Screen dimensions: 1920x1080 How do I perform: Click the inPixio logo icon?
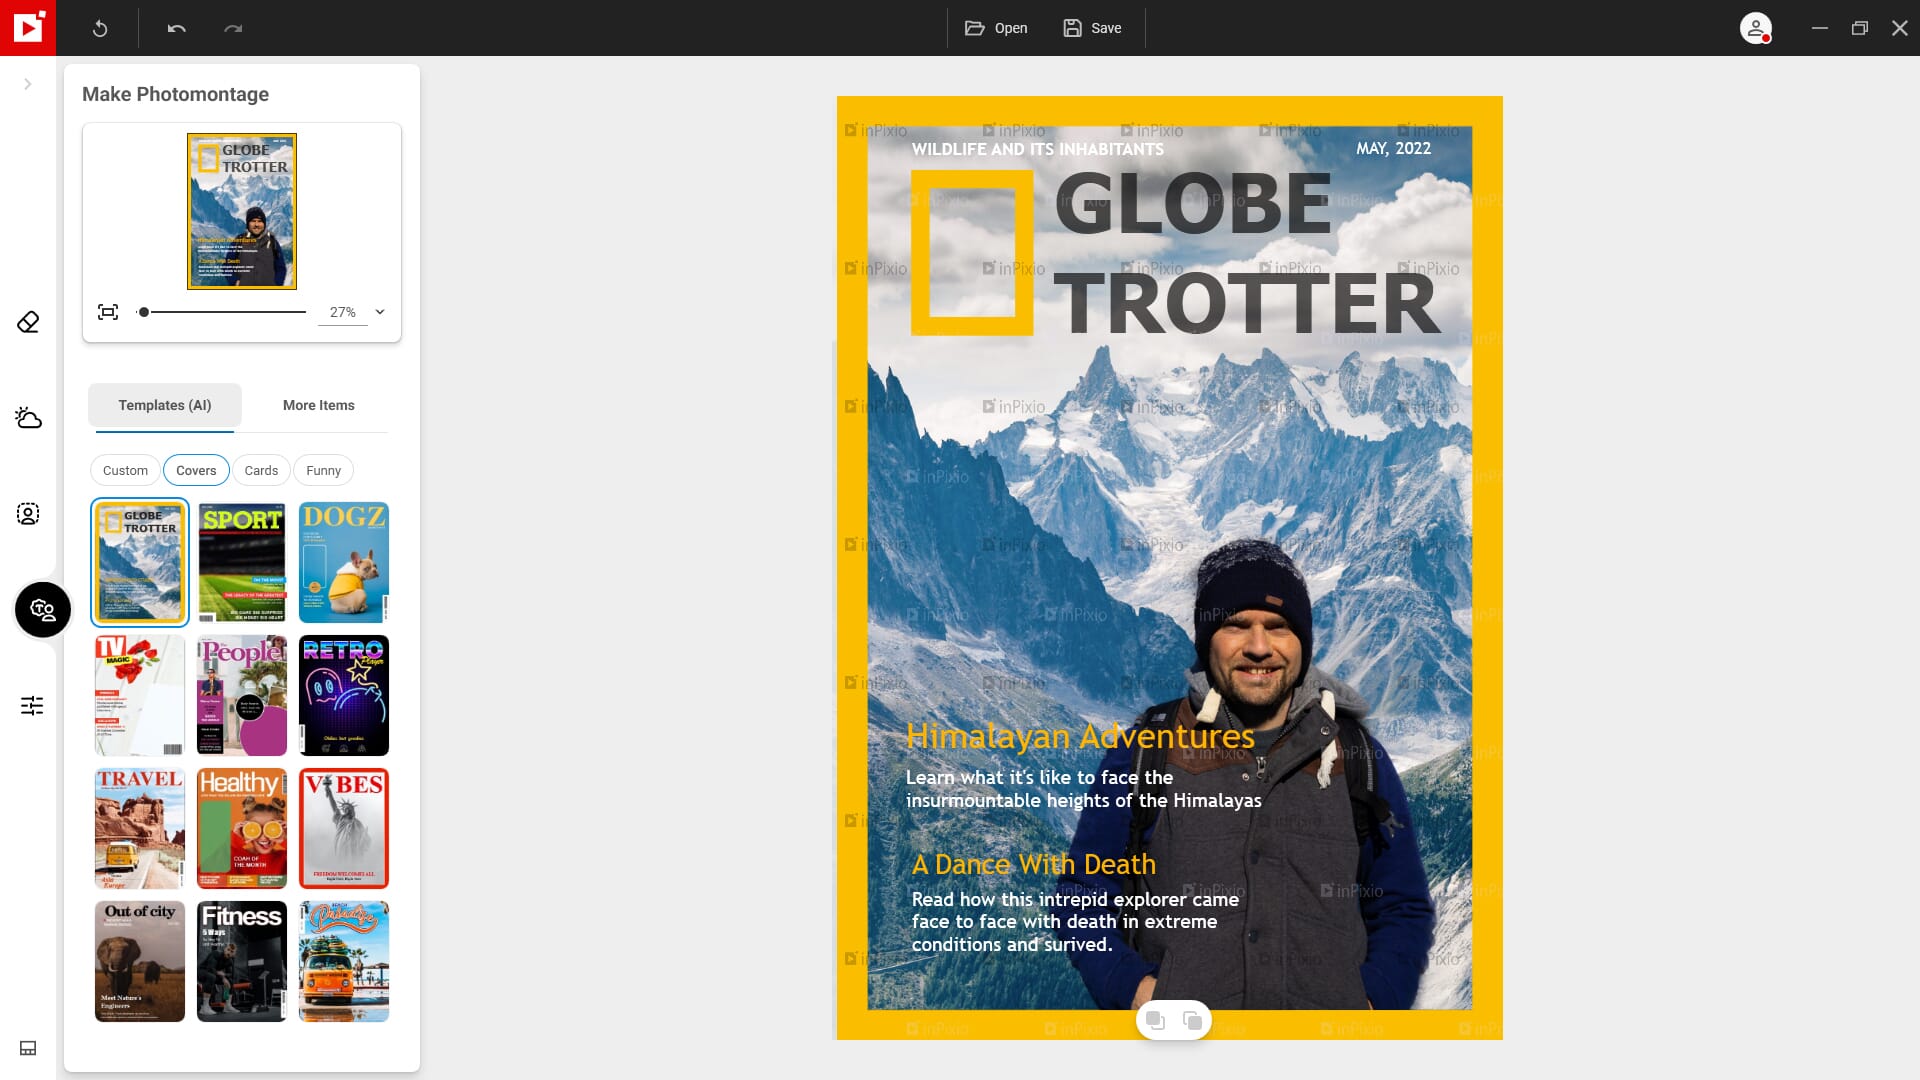[28, 28]
